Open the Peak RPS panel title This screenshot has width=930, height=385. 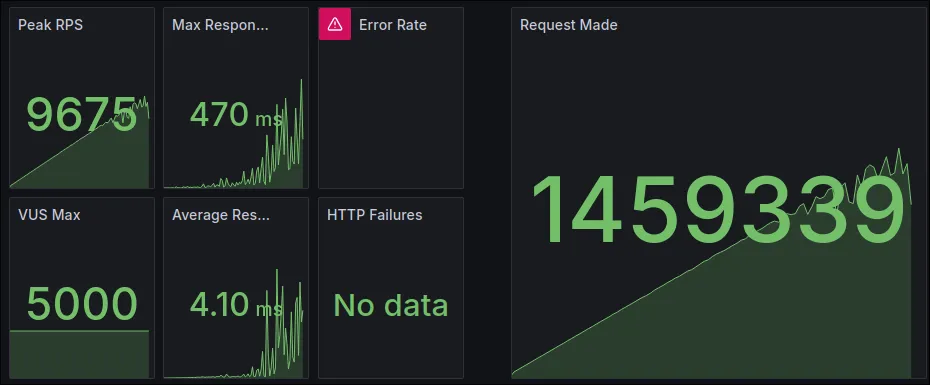50,25
